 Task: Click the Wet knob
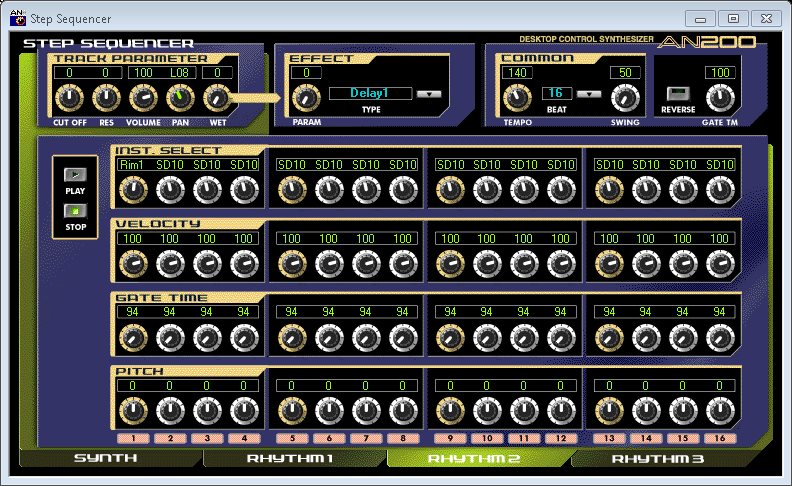pos(217,98)
